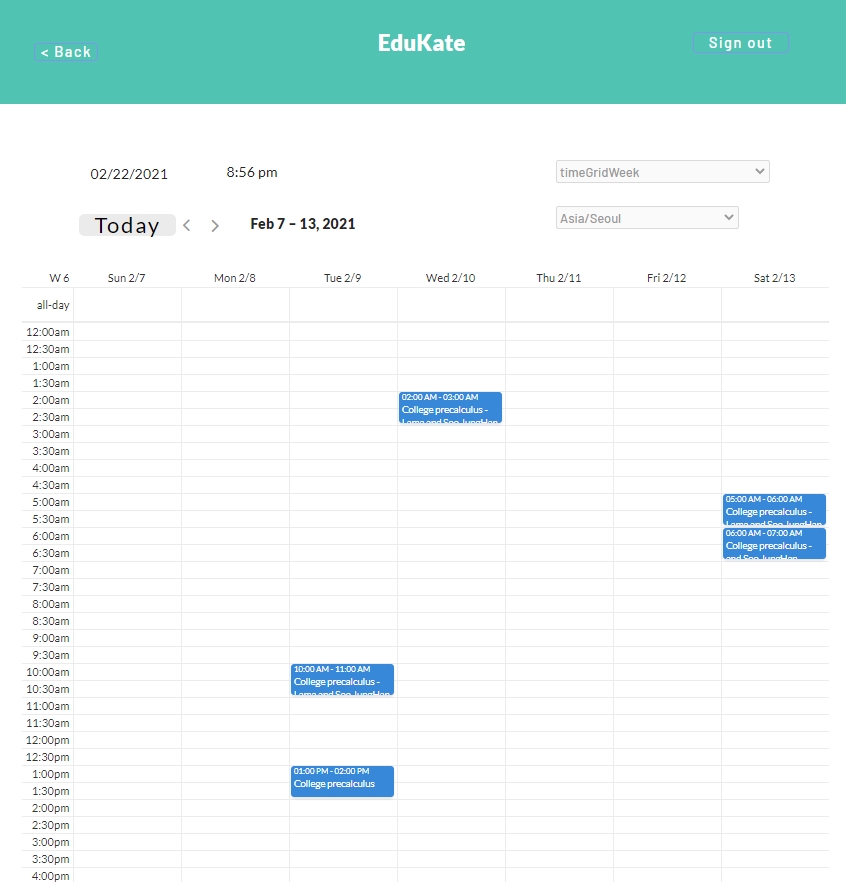Click the date 02/22/2021
This screenshot has height=882, width=846.
(129, 174)
